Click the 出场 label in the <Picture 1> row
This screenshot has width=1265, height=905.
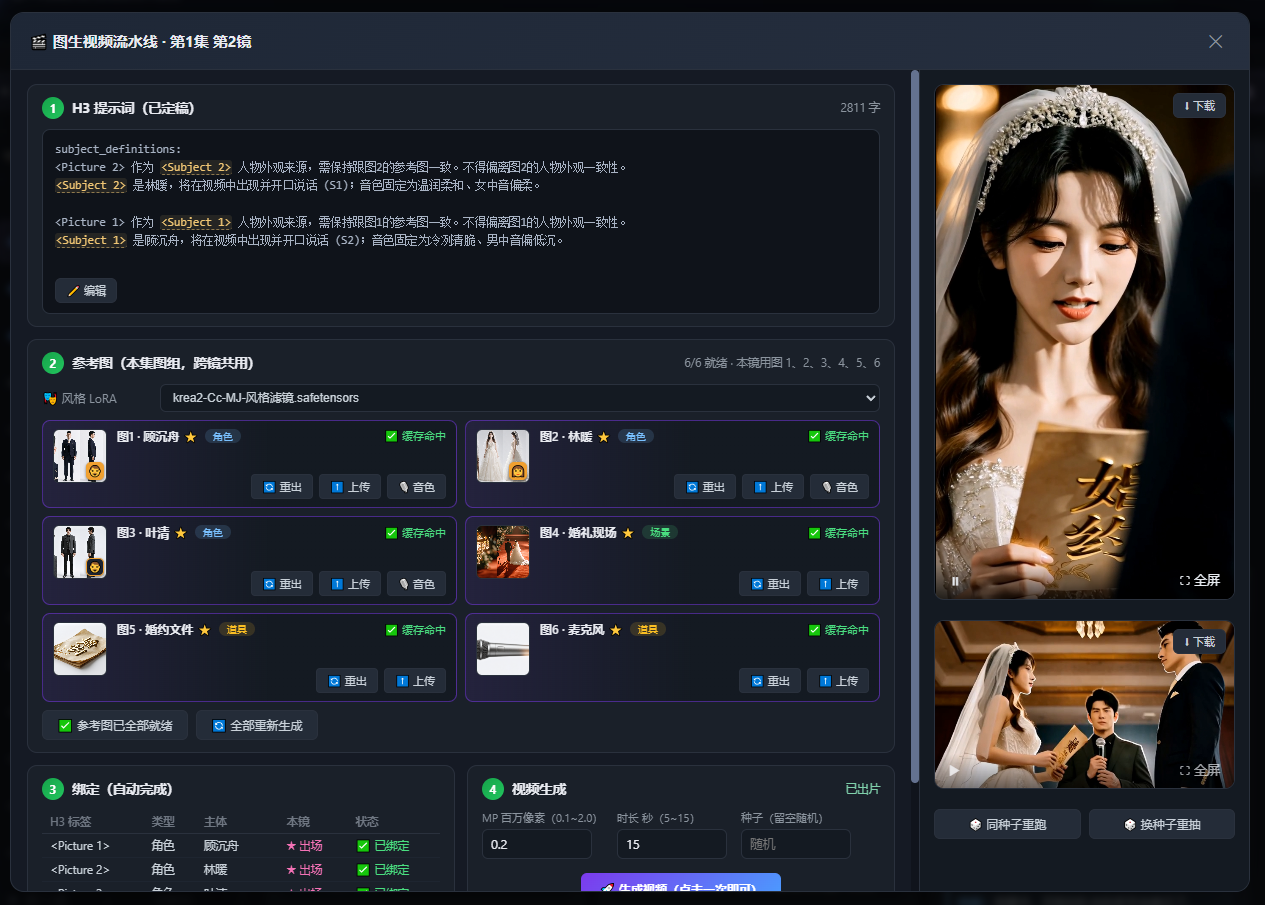click(304, 846)
